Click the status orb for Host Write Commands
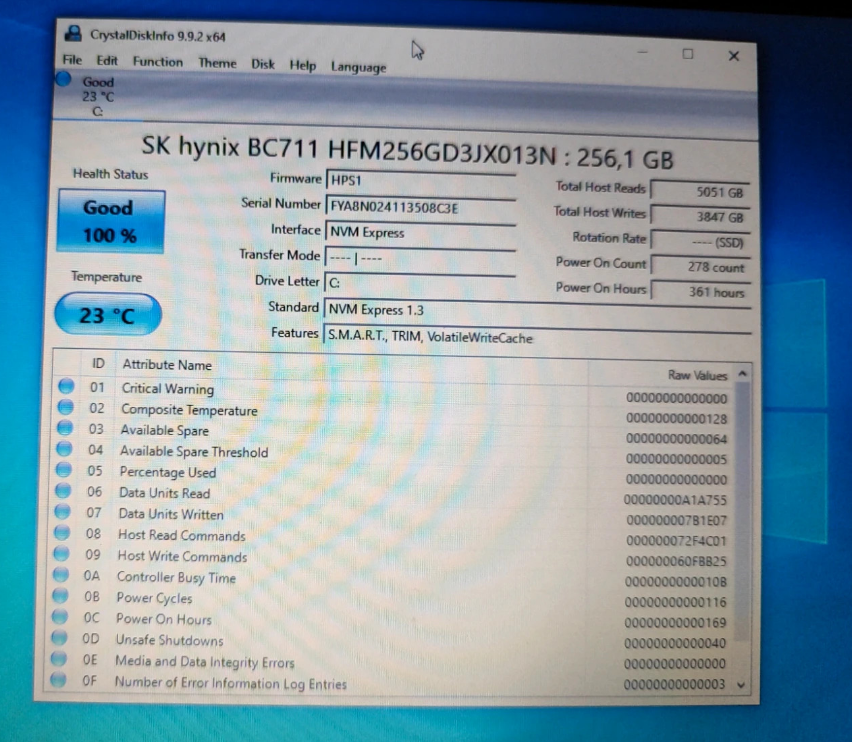The image size is (852, 742). pyautogui.click(x=61, y=554)
